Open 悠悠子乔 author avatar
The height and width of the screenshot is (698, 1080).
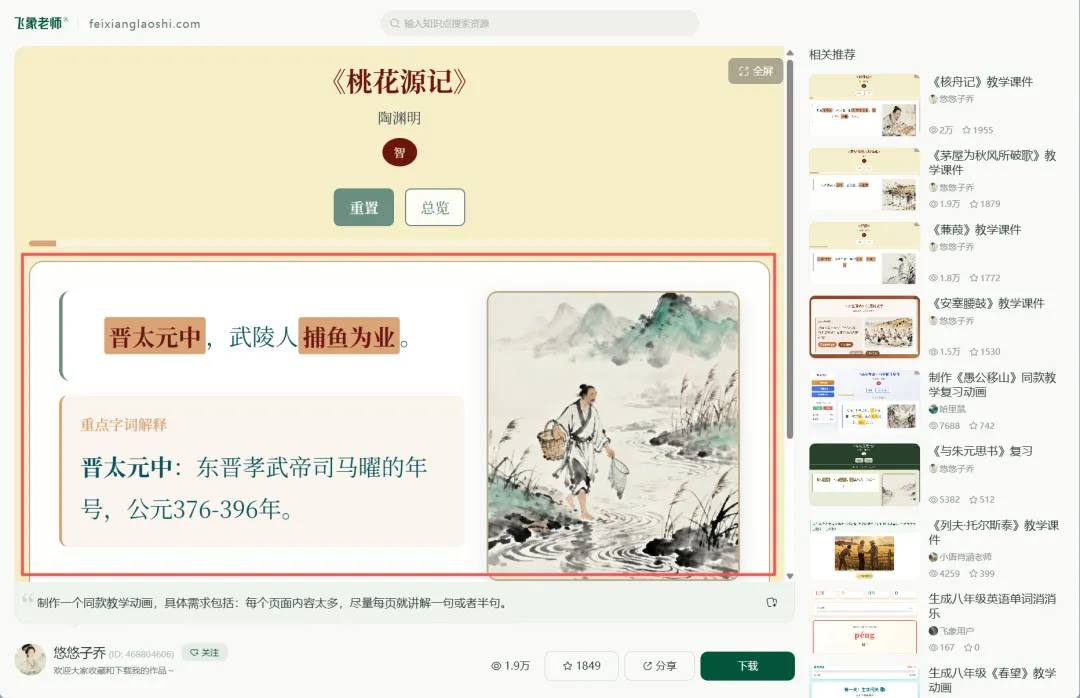(x=30, y=659)
